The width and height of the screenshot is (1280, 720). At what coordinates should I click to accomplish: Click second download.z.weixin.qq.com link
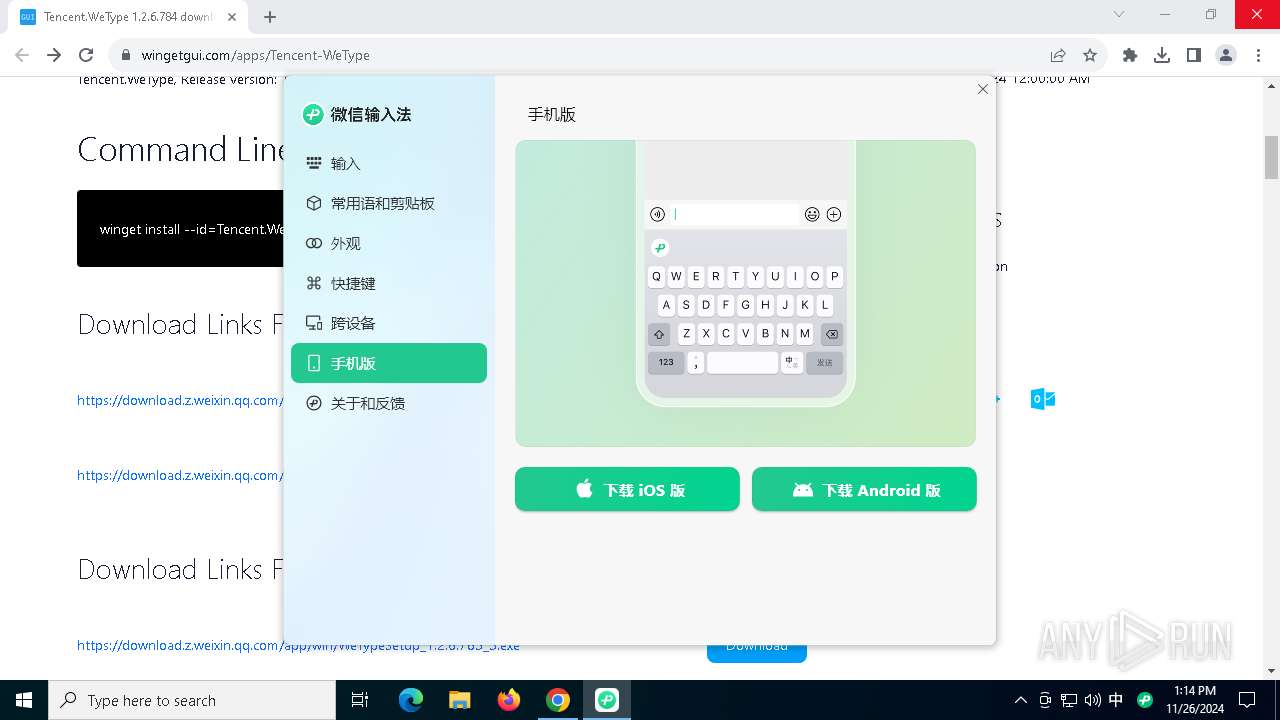179,475
